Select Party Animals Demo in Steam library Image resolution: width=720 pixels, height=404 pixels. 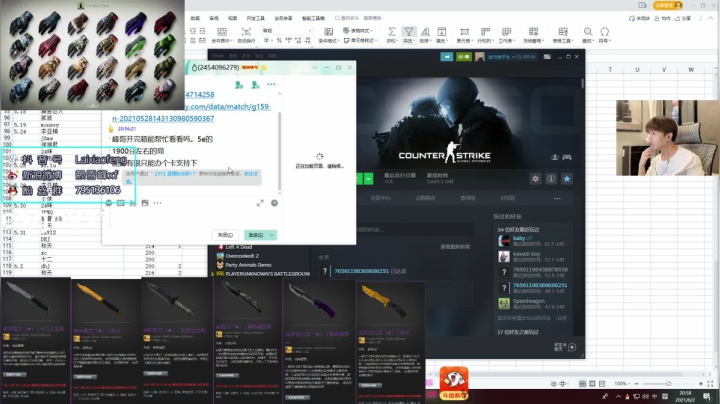pyautogui.click(x=248, y=265)
